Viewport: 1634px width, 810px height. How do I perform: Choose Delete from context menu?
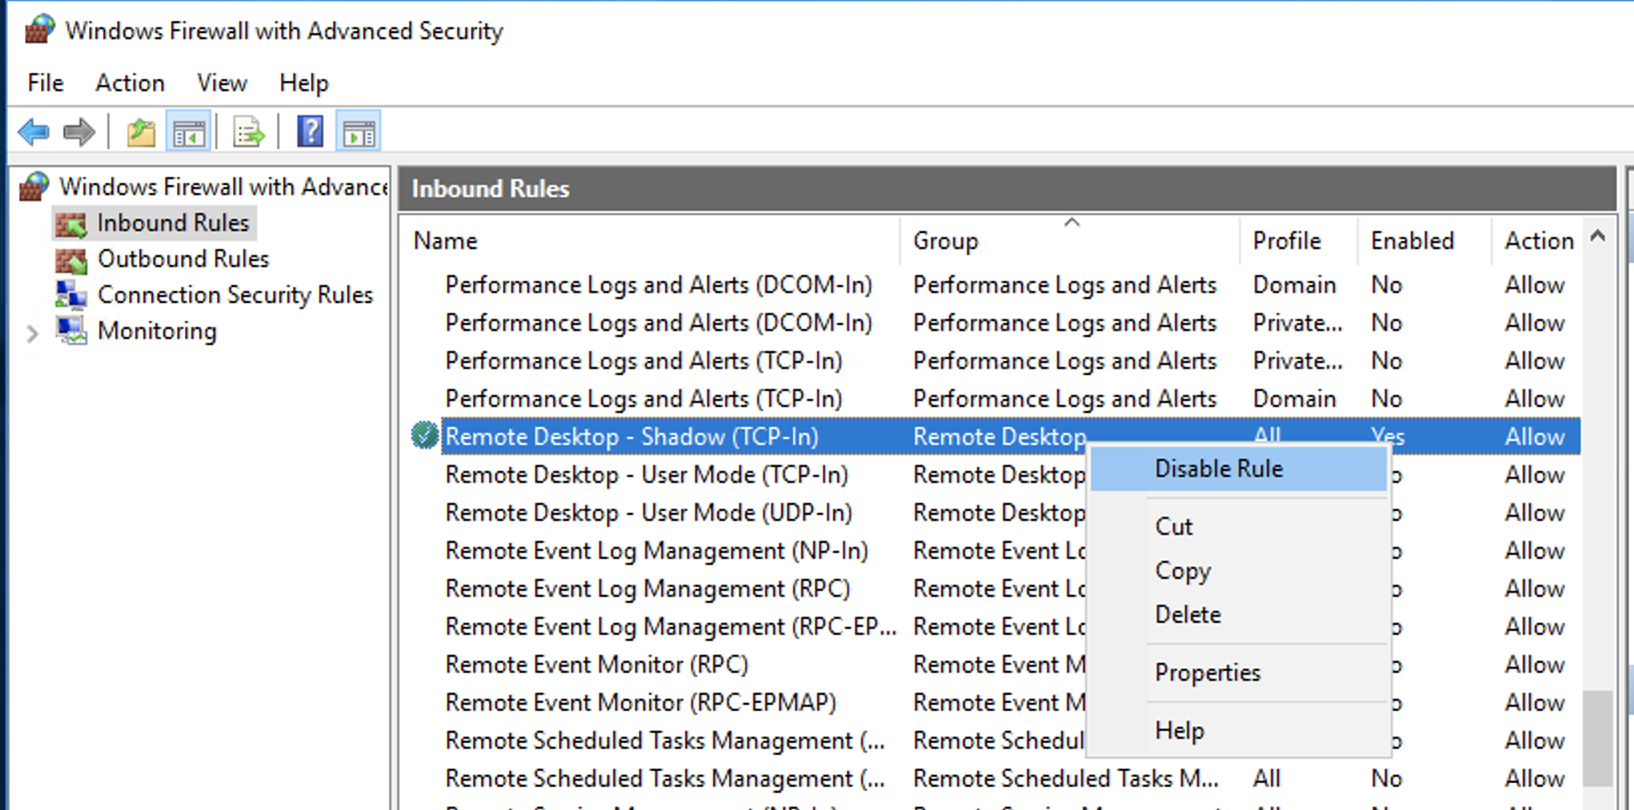[1238, 615]
